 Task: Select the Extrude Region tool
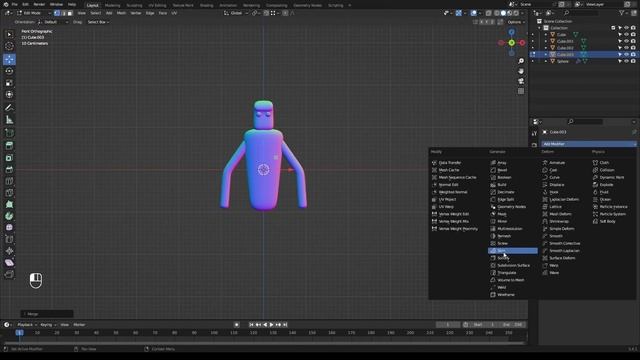(9, 146)
